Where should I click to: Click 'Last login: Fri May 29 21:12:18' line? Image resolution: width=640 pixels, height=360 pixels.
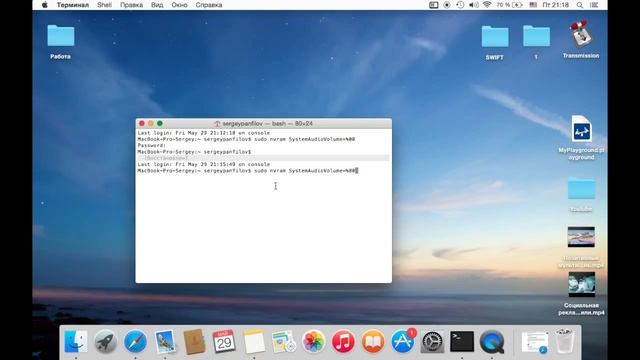[204, 133]
